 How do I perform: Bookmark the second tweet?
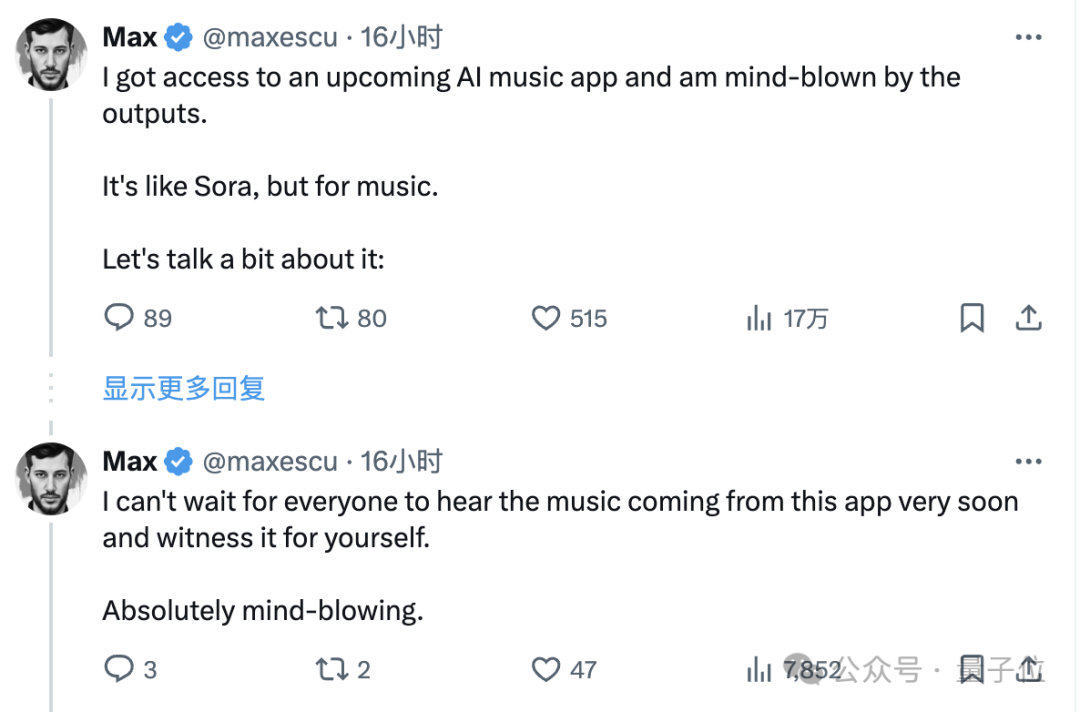972,669
